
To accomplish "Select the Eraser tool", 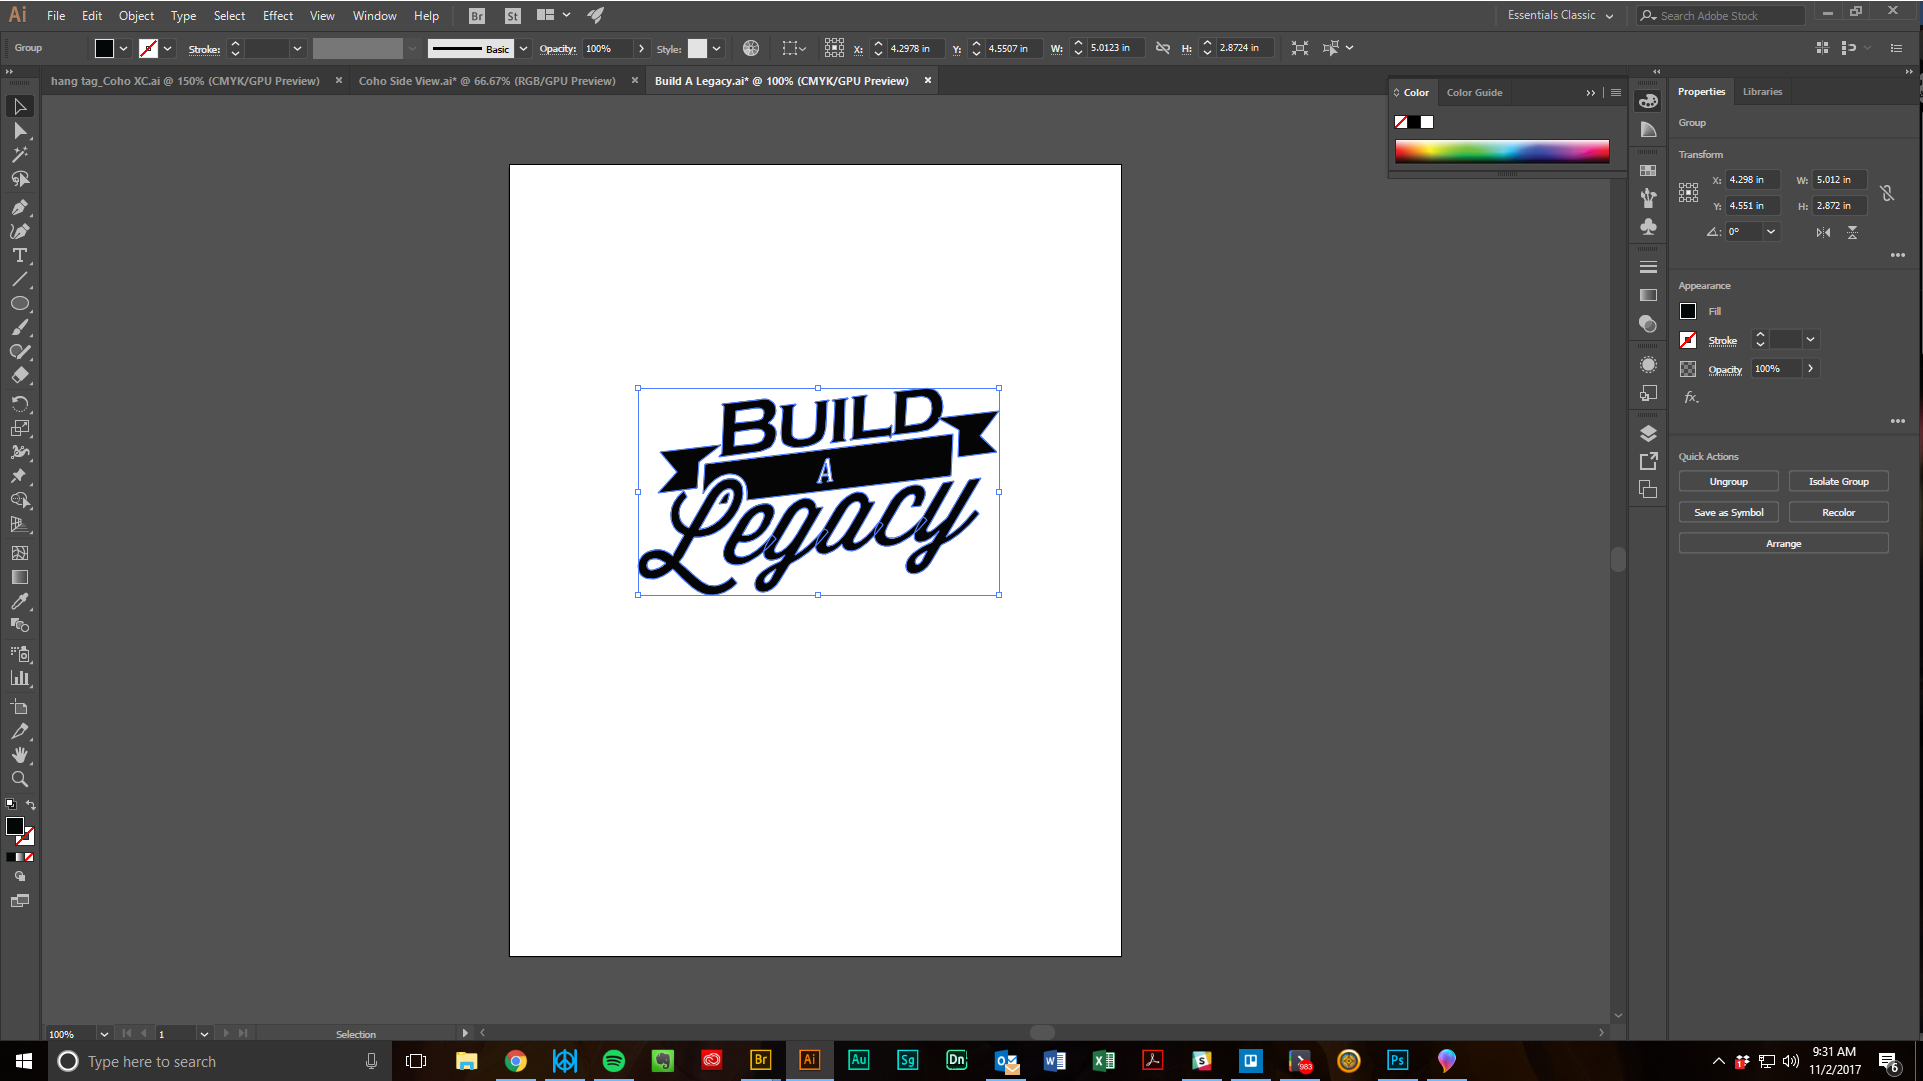I will [x=19, y=375].
